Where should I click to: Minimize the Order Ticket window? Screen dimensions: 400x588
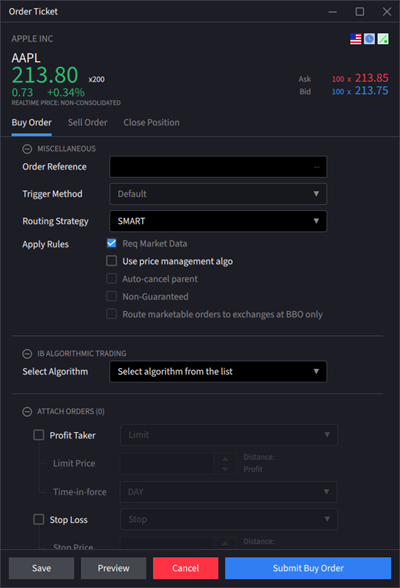[333, 12]
